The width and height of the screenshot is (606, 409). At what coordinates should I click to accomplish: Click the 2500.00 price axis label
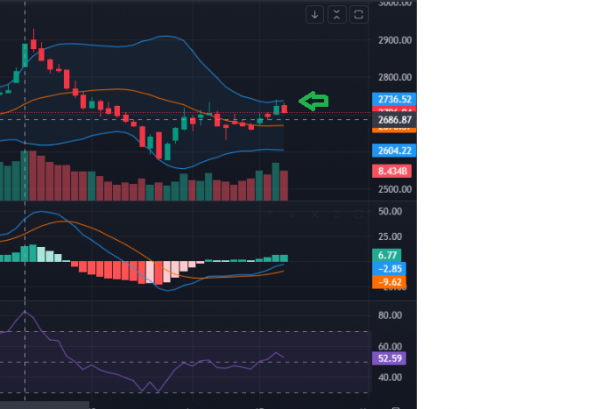pyautogui.click(x=394, y=190)
